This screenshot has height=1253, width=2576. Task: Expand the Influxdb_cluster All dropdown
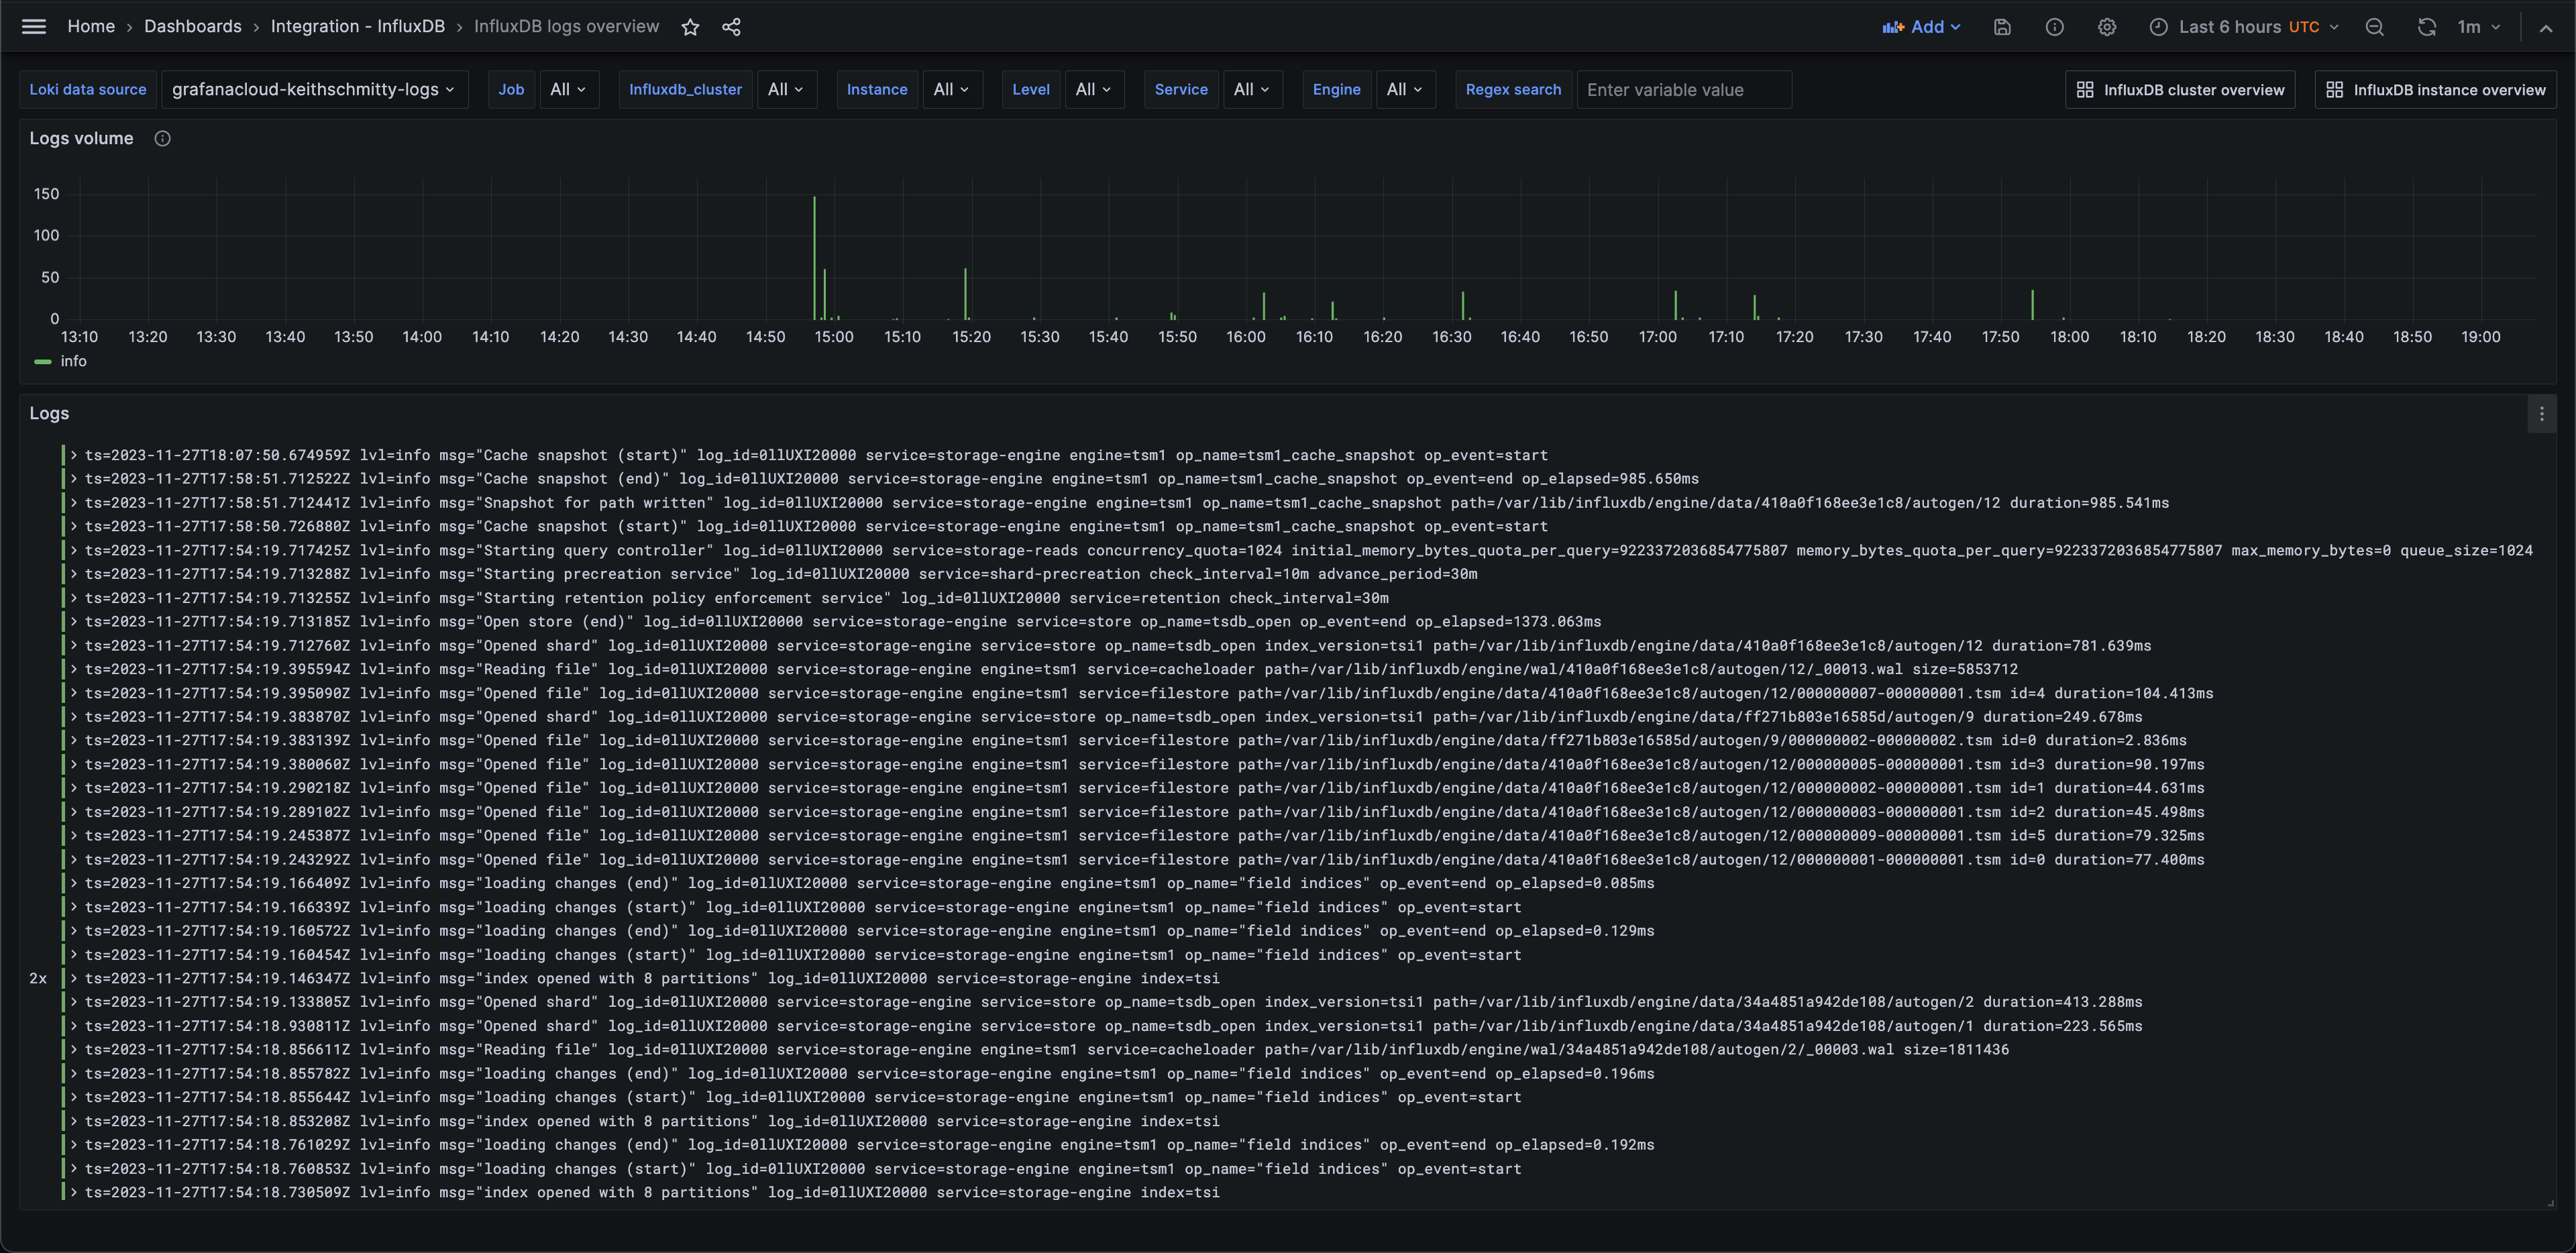tap(784, 89)
